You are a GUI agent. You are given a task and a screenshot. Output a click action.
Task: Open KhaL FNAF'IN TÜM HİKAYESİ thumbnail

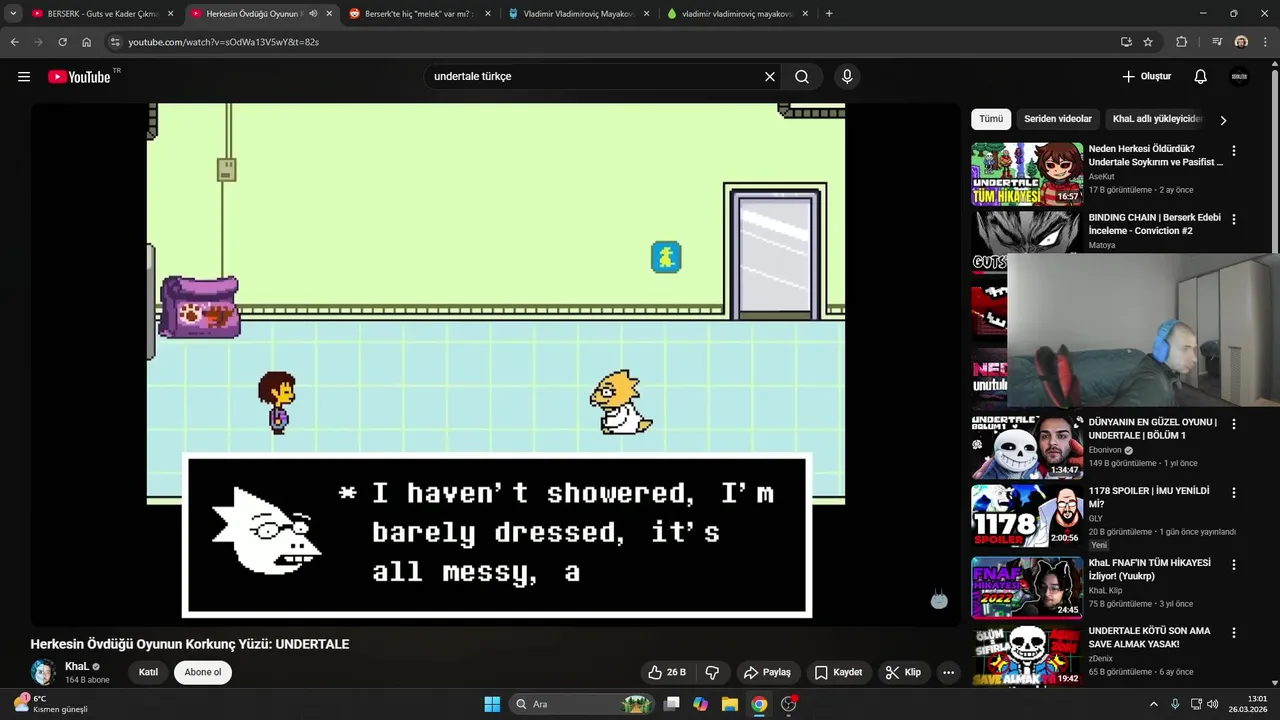click(x=1027, y=588)
